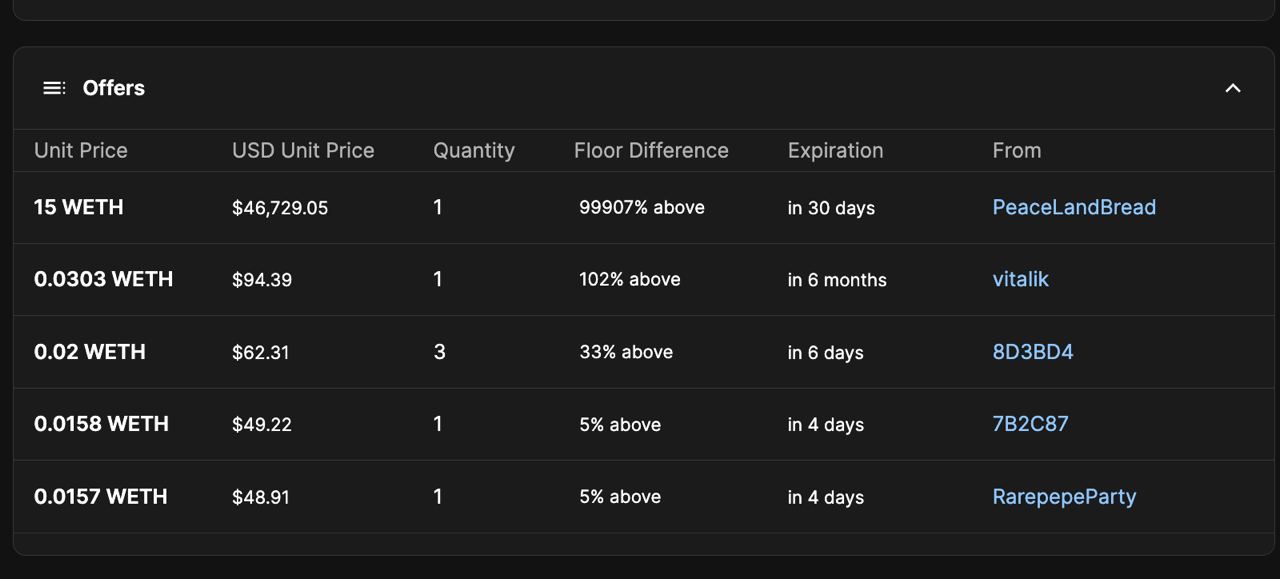The image size is (1280, 579).
Task: Click the From column header
Action: pos(1017,151)
